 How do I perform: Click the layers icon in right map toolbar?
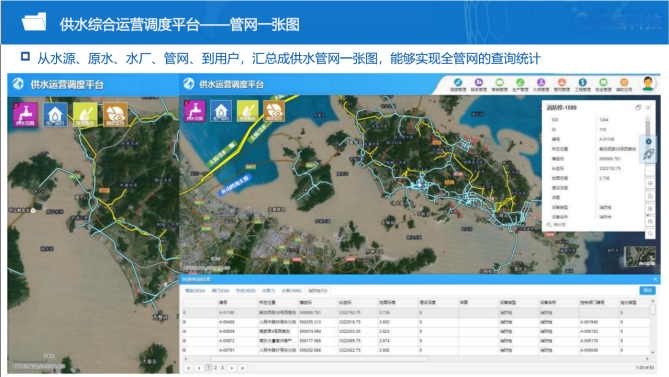(x=650, y=183)
